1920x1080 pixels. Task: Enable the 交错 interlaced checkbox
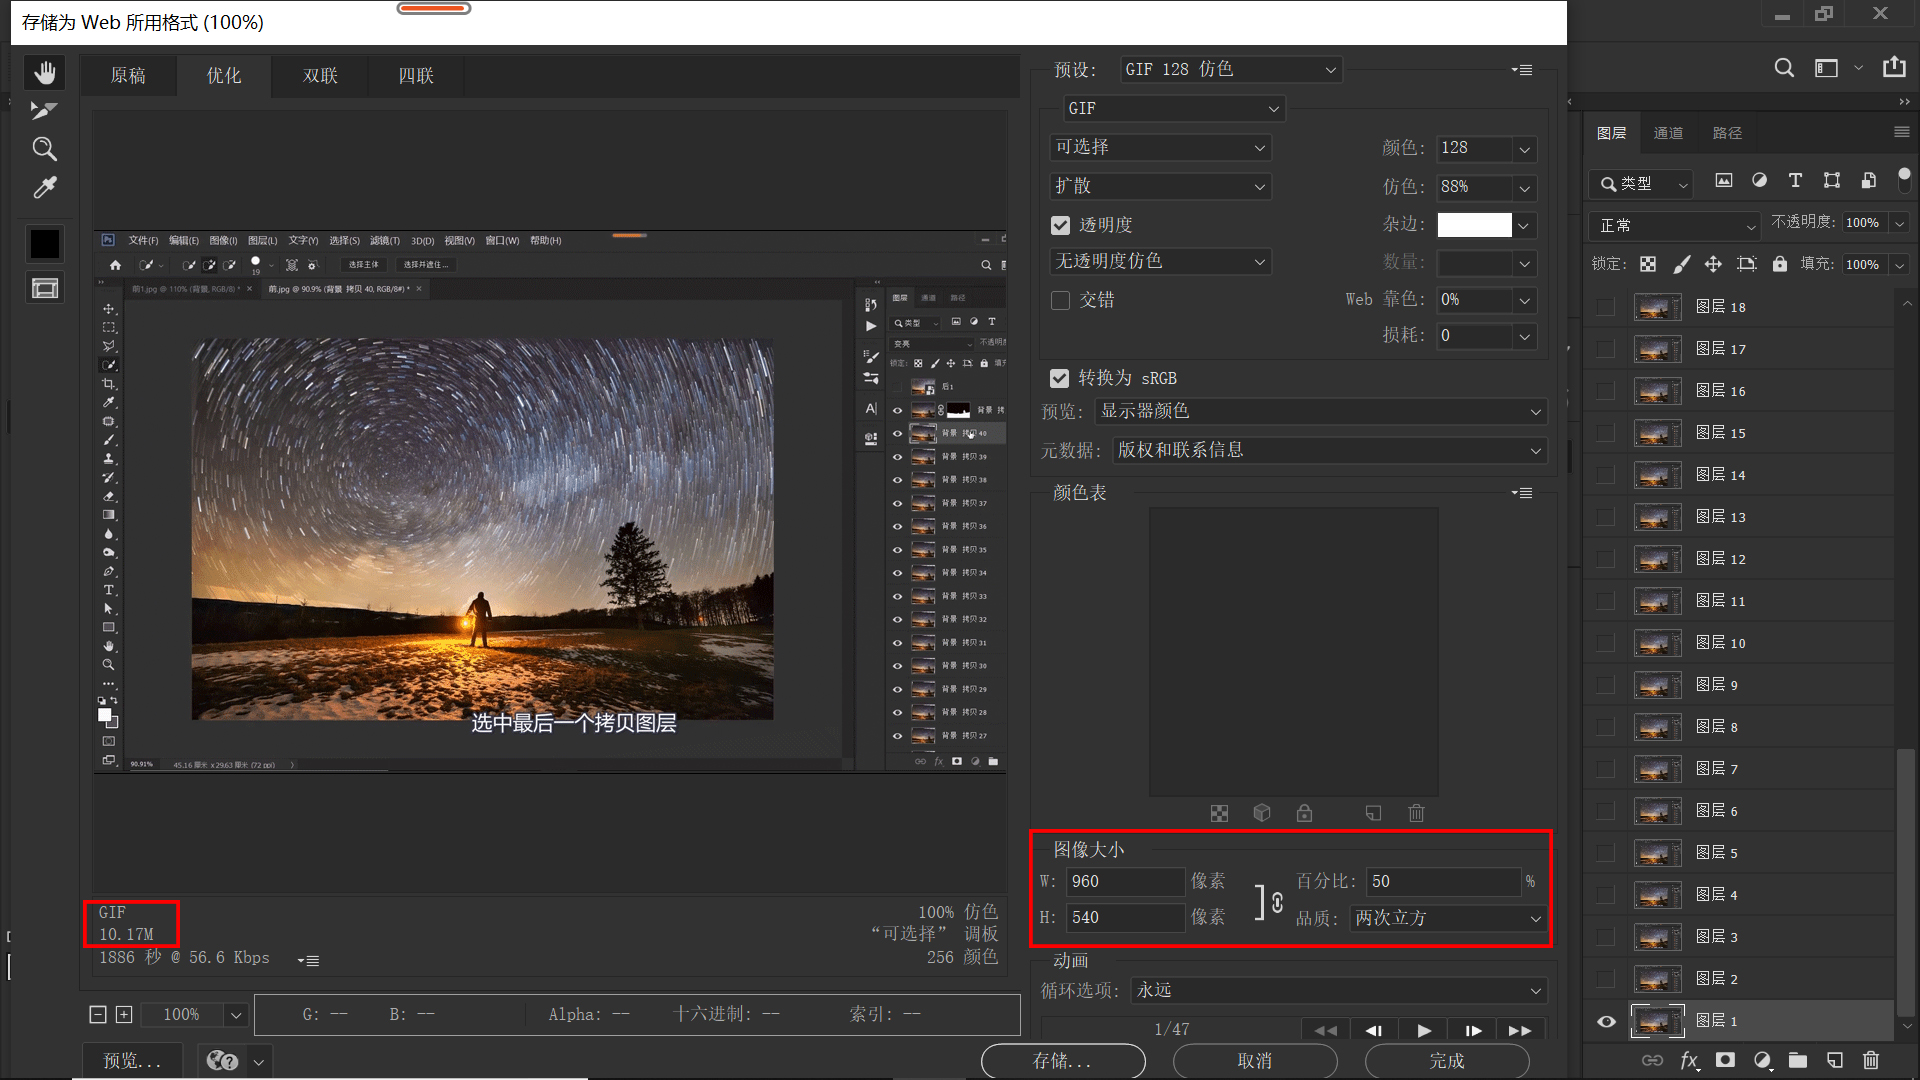(1061, 300)
